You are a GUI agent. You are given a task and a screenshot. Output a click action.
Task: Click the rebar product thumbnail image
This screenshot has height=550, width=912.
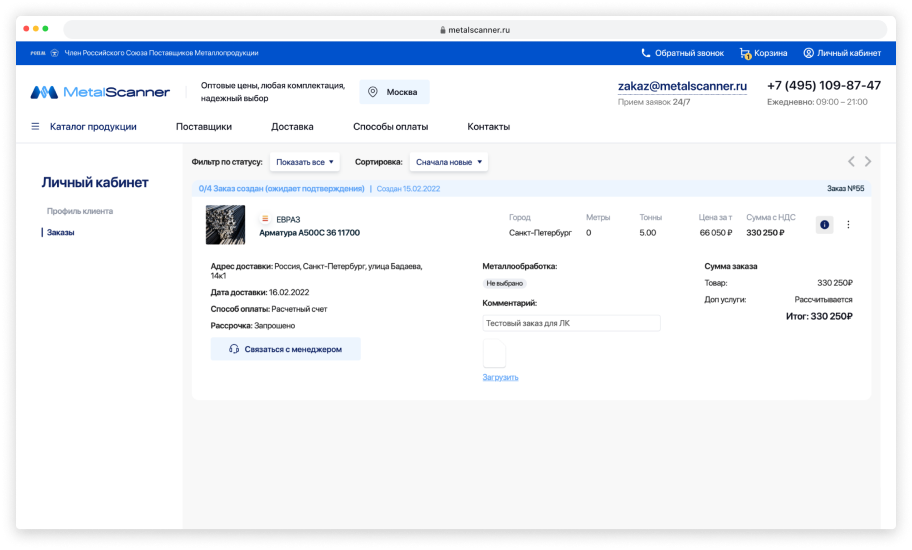pyautogui.click(x=225, y=225)
